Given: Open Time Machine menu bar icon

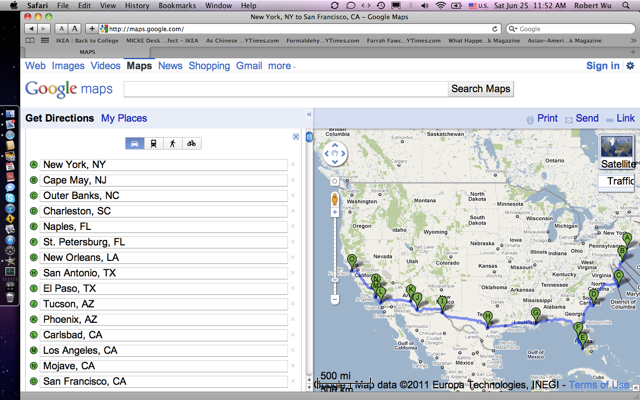Looking at the screenshot, I should [380, 6].
